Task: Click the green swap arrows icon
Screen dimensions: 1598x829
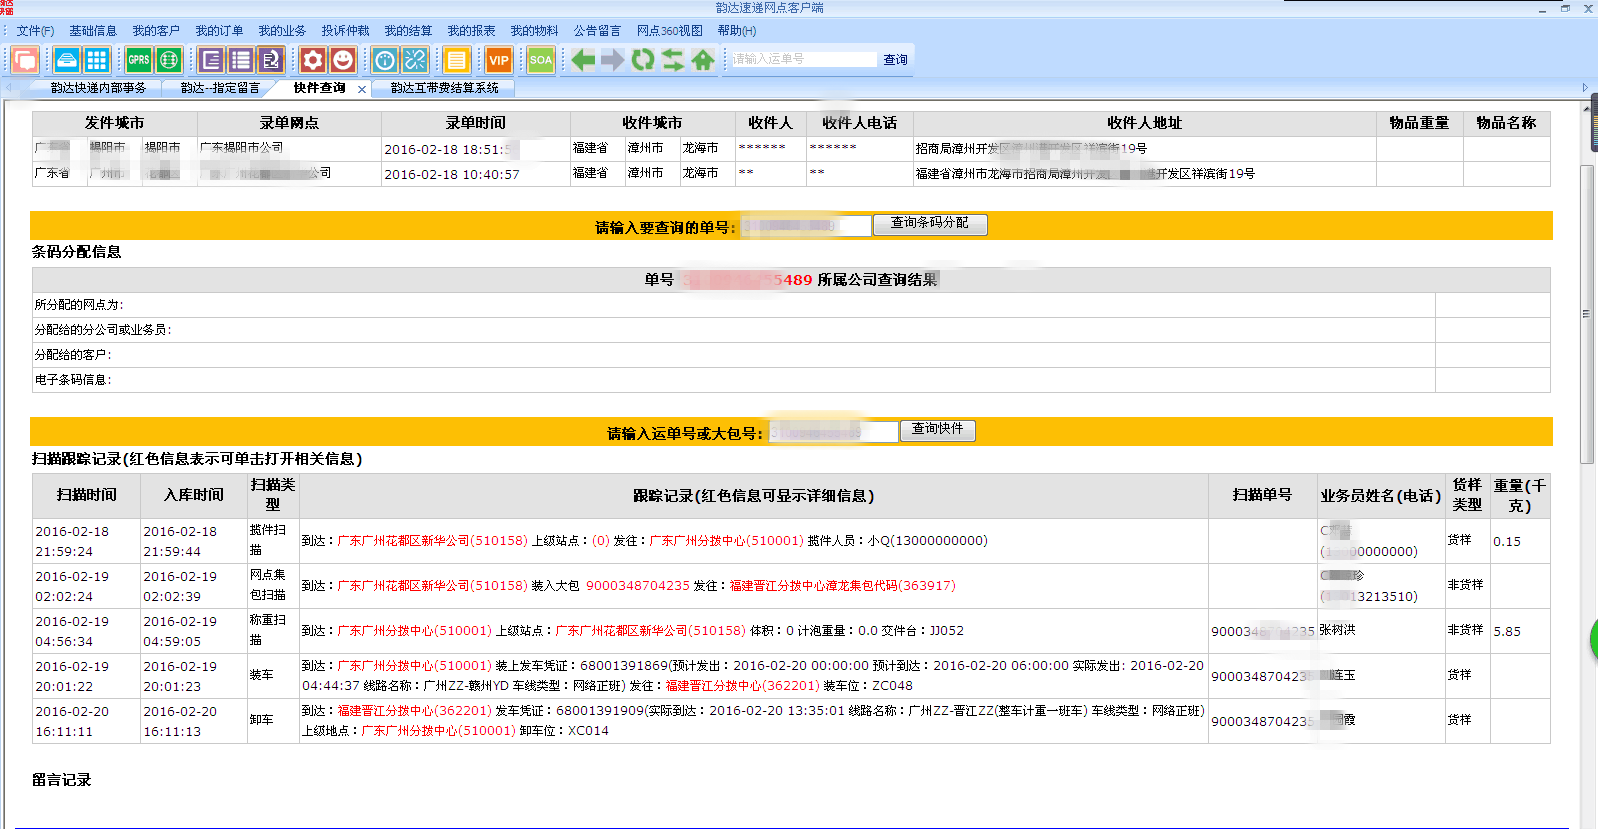Action: [x=673, y=60]
